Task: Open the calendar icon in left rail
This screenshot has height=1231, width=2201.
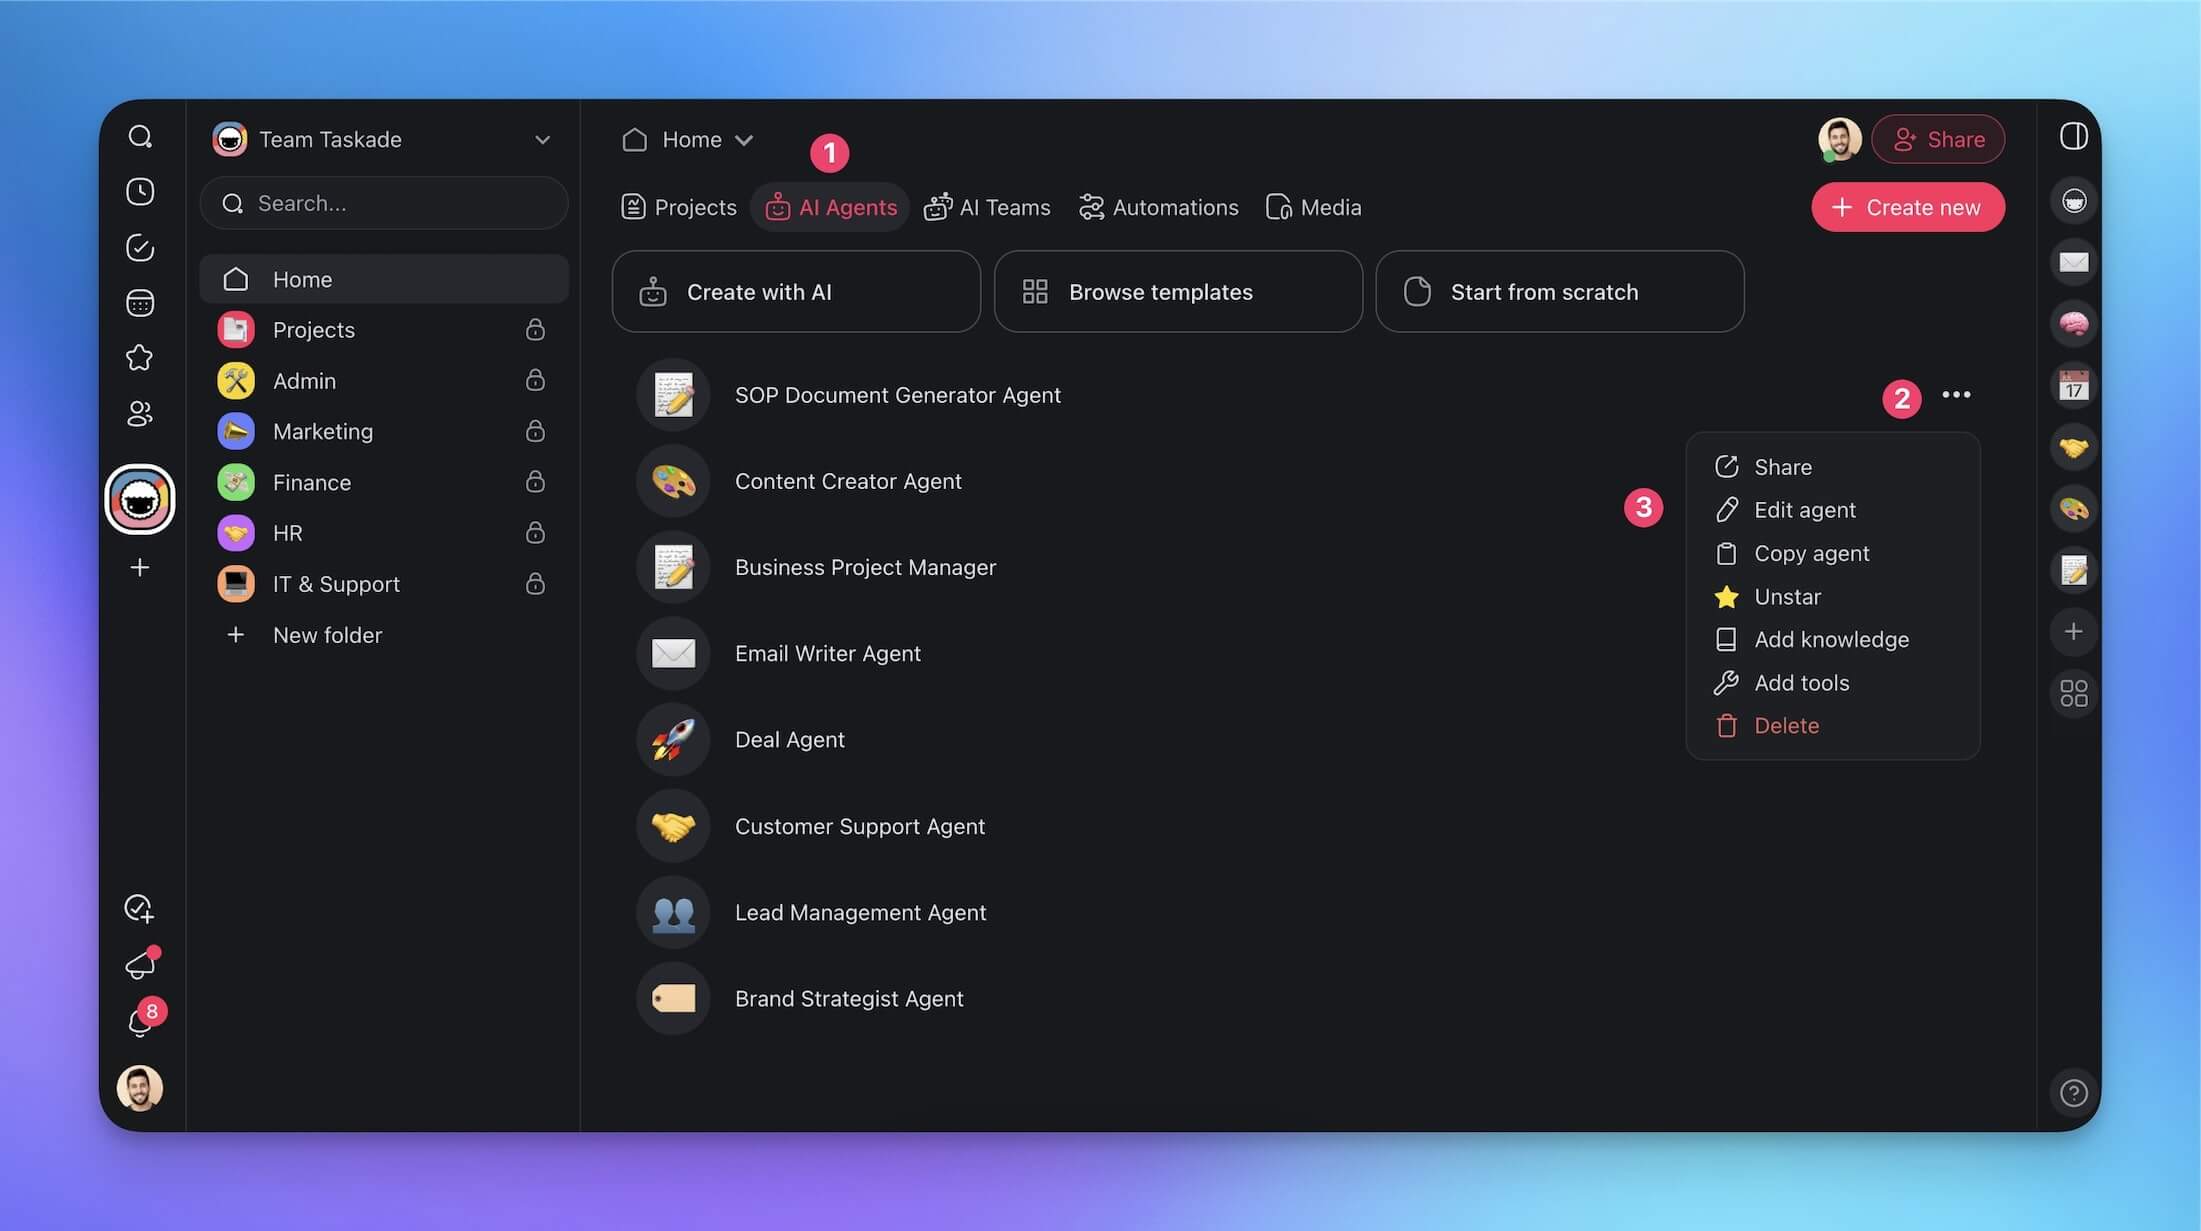Action: 140,303
